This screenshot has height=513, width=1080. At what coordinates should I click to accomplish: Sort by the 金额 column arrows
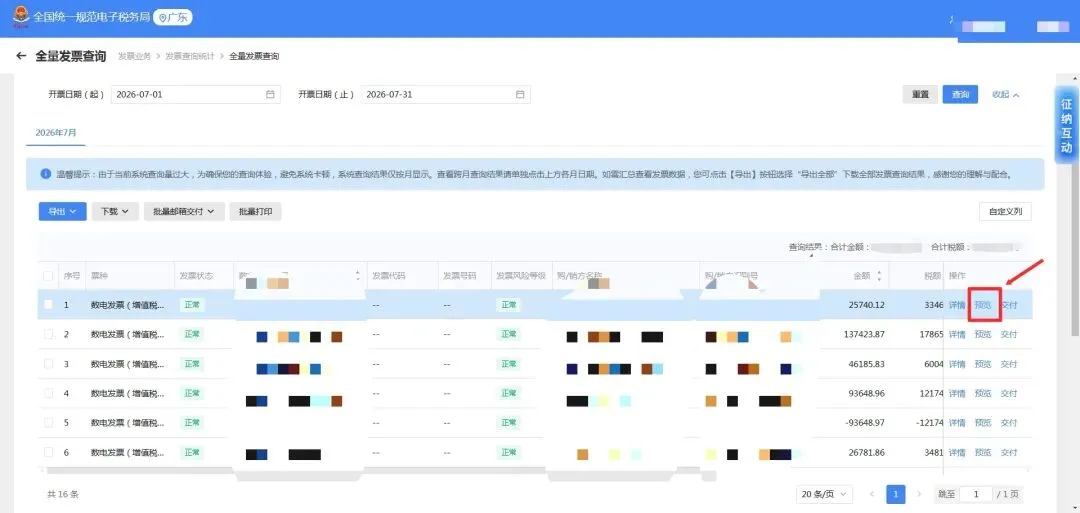878,275
